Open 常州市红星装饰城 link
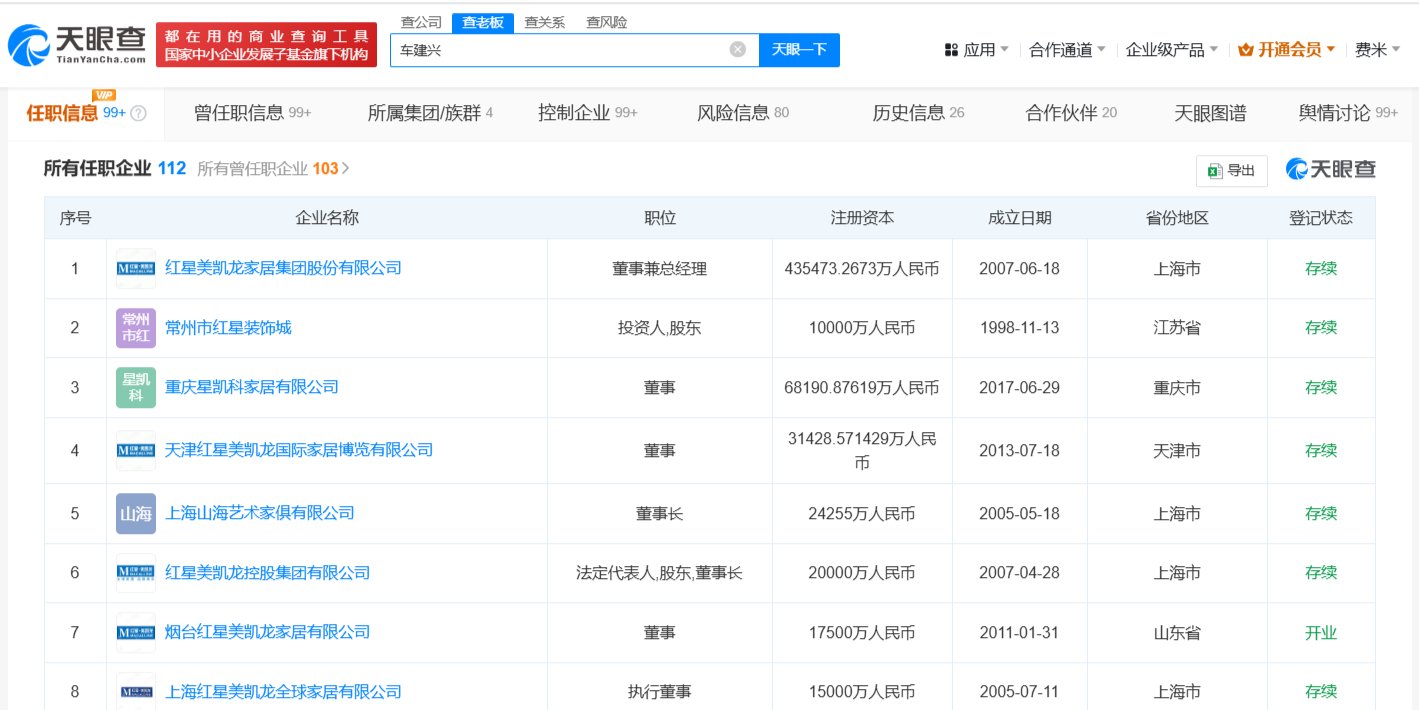Screen dimensions: 1419x710 click(228, 327)
